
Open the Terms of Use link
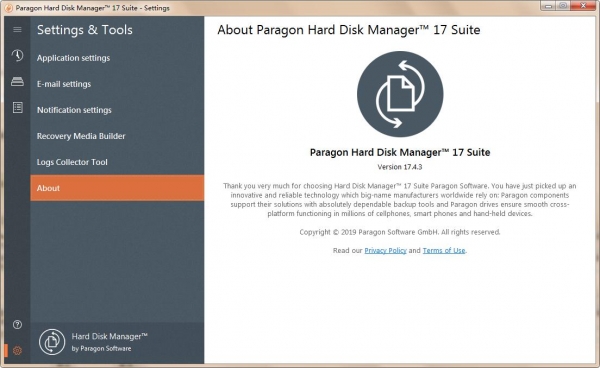pyautogui.click(x=444, y=251)
